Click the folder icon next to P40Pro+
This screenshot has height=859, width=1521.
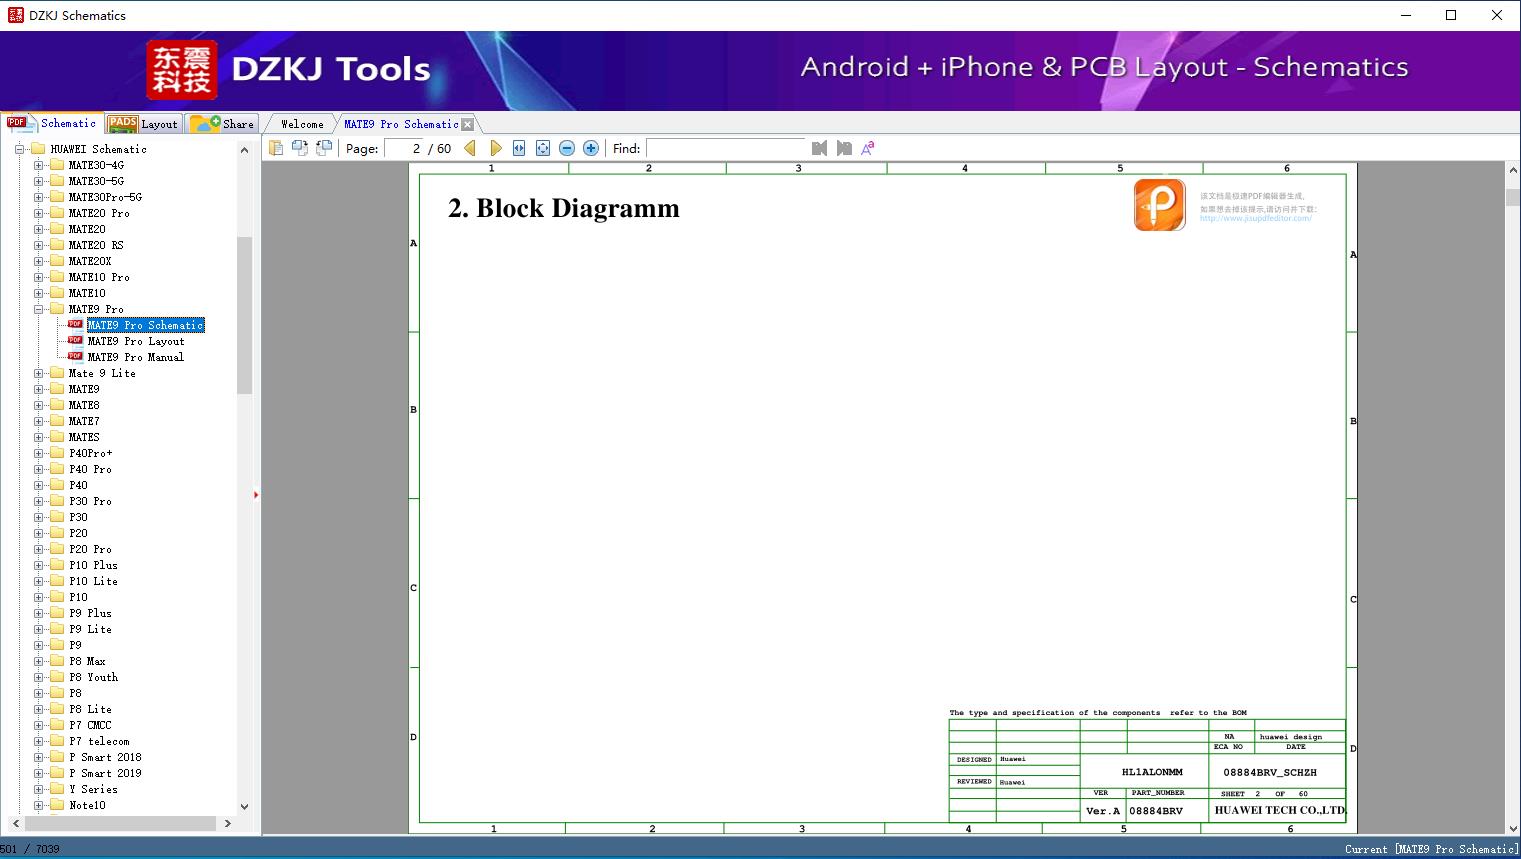click(x=57, y=453)
